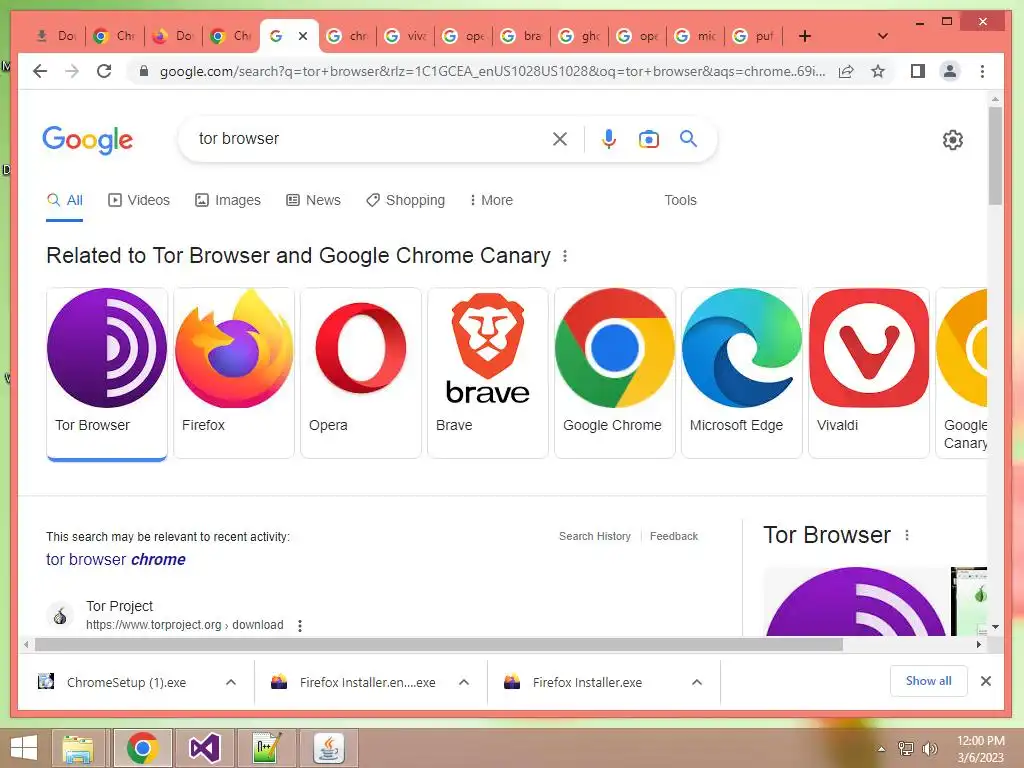Expand options for Firefox Installer.exe download
Image resolution: width=1024 pixels, height=768 pixels.
(x=697, y=682)
